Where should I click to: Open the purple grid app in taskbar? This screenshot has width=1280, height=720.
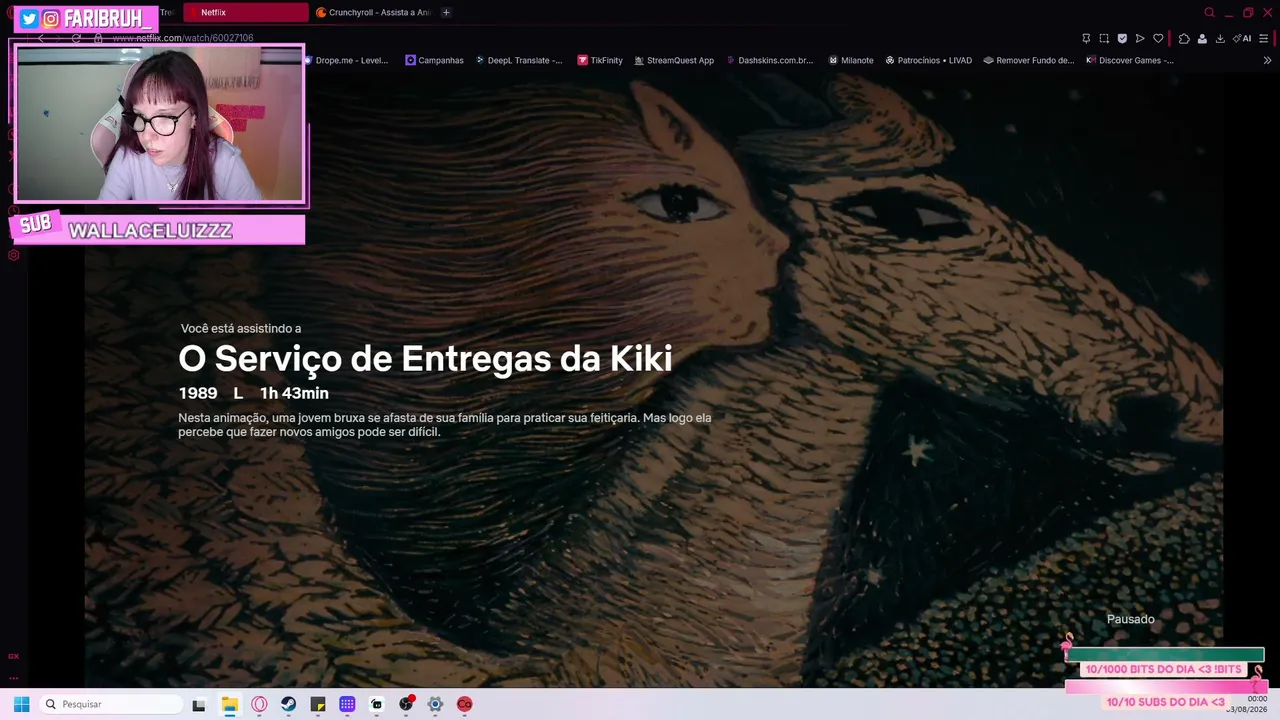point(347,705)
